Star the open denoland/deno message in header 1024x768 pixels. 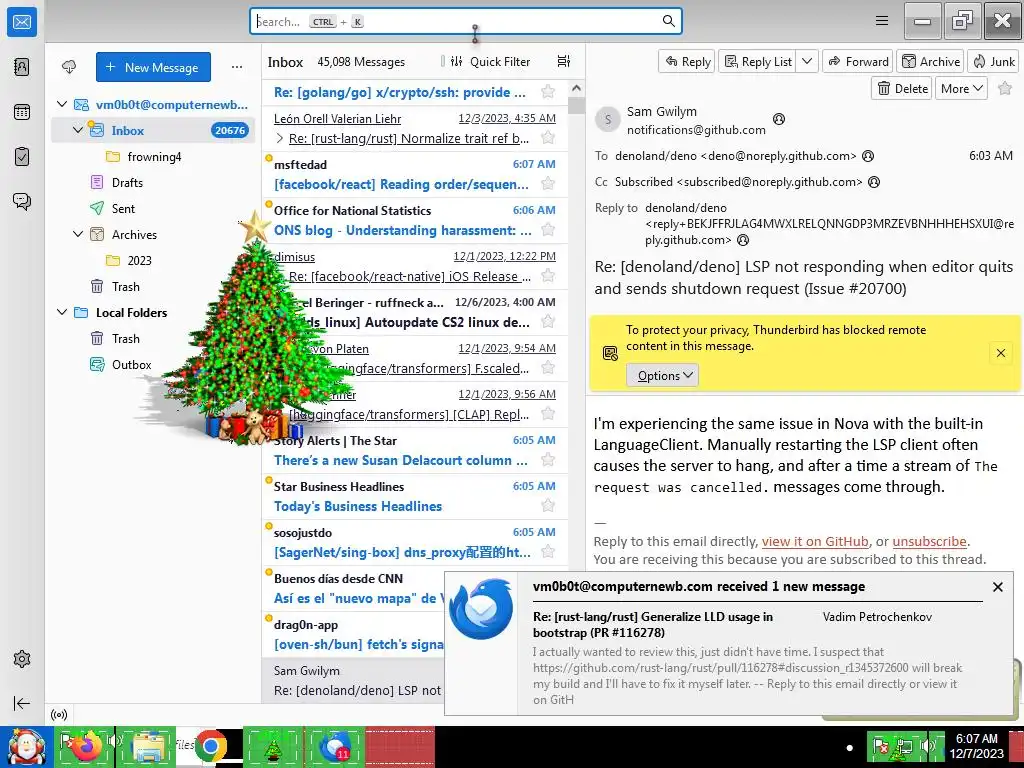pyautogui.click(x=1005, y=88)
